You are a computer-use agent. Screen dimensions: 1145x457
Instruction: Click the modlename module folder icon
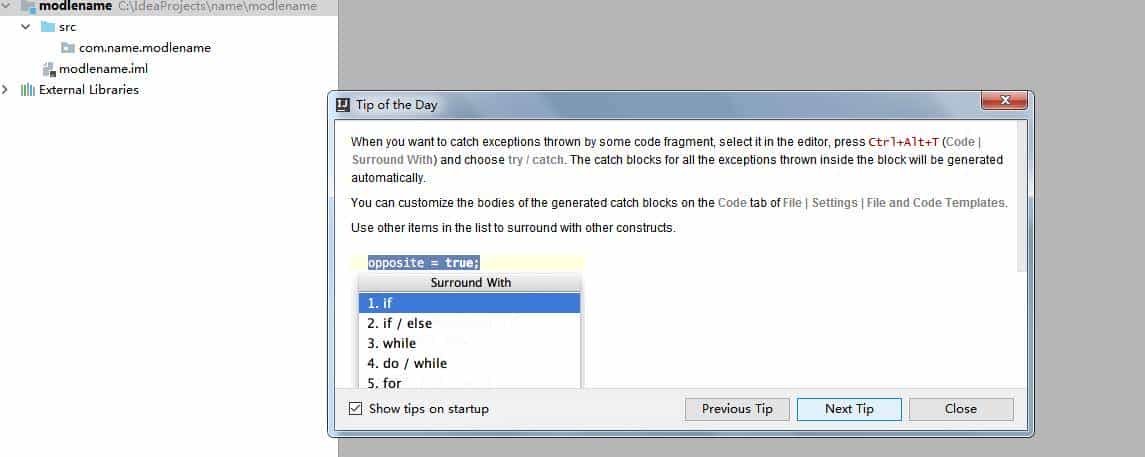(x=27, y=6)
